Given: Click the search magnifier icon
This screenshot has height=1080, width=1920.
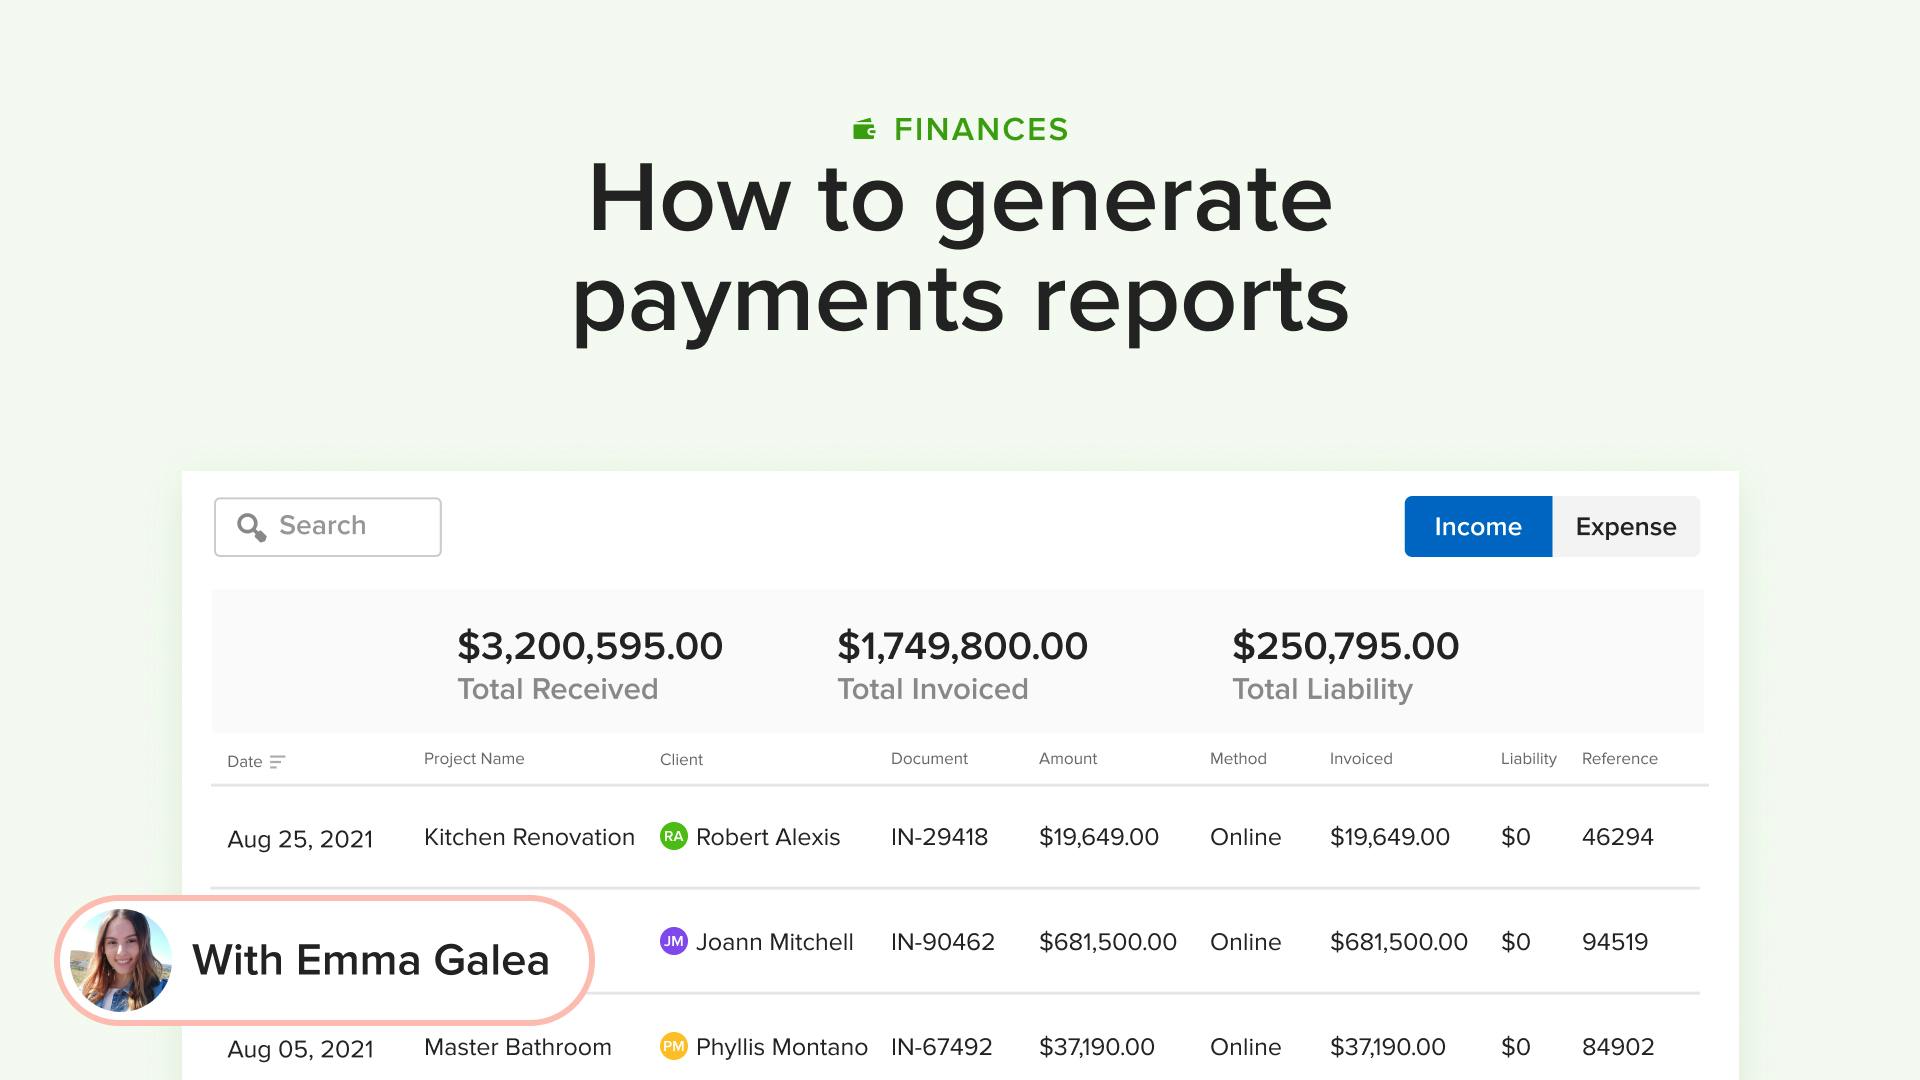Looking at the screenshot, I should click(251, 527).
